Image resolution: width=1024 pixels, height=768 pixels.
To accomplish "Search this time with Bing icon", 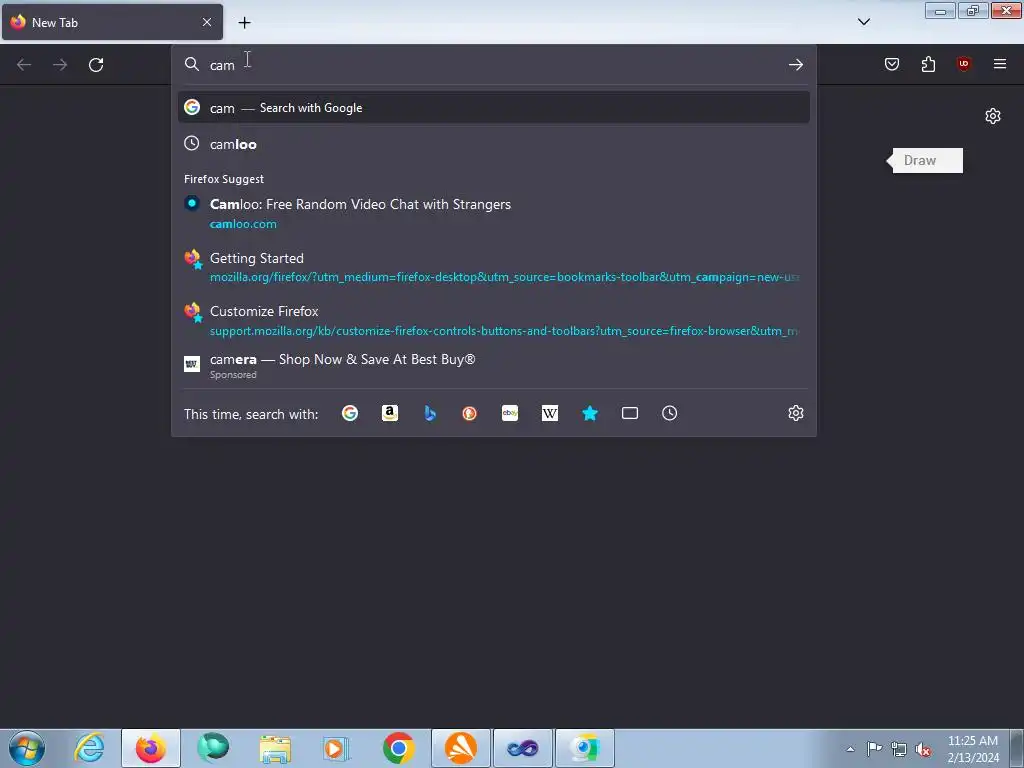I will click(x=430, y=413).
